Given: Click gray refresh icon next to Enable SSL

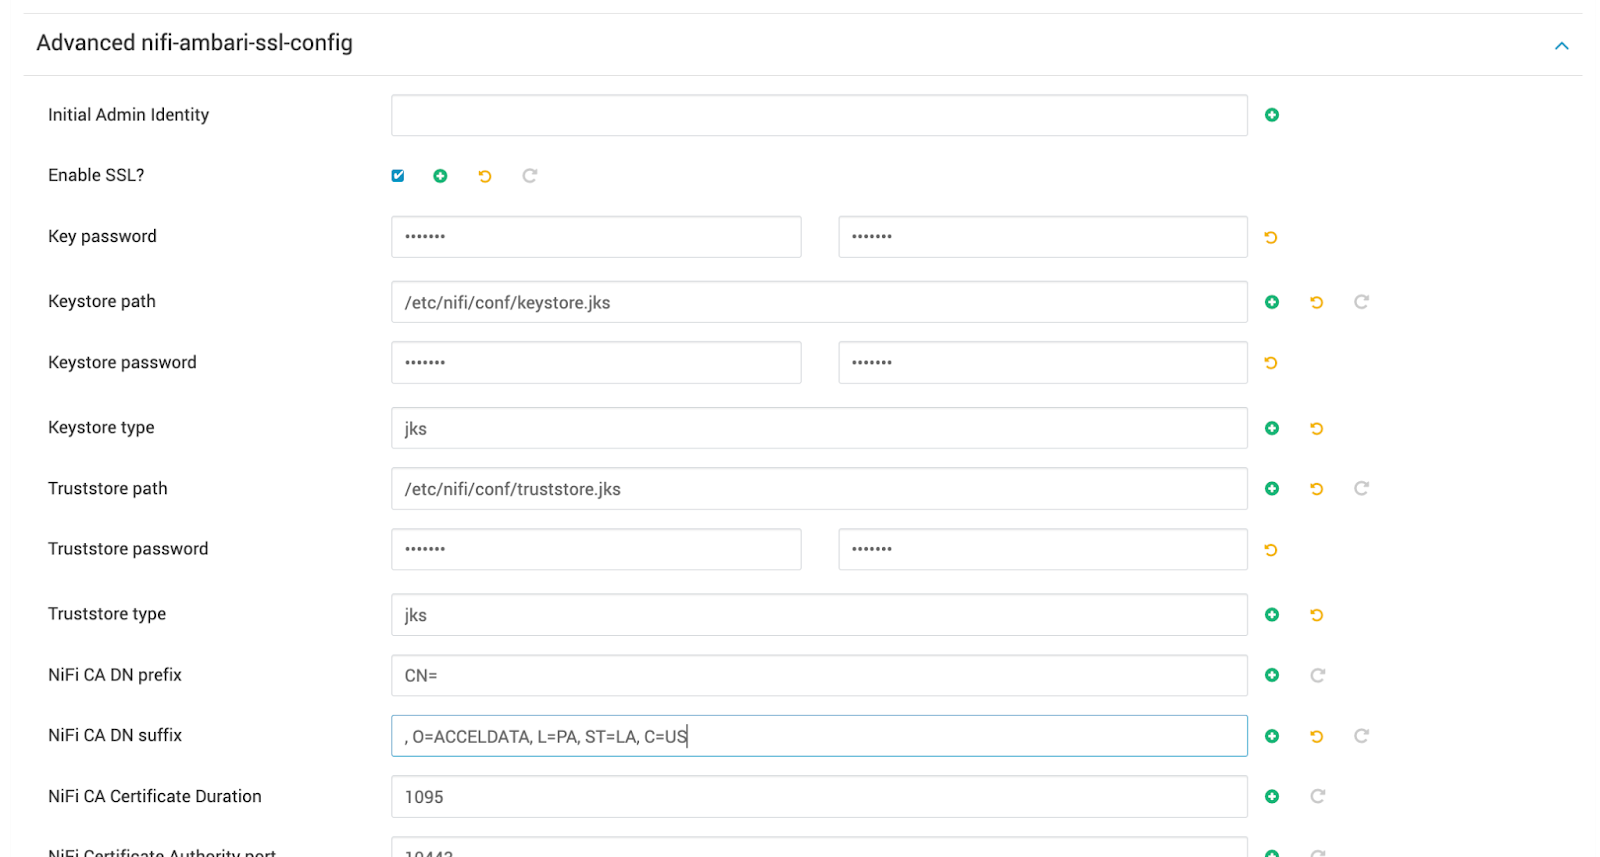Looking at the screenshot, I should point(530,176).
